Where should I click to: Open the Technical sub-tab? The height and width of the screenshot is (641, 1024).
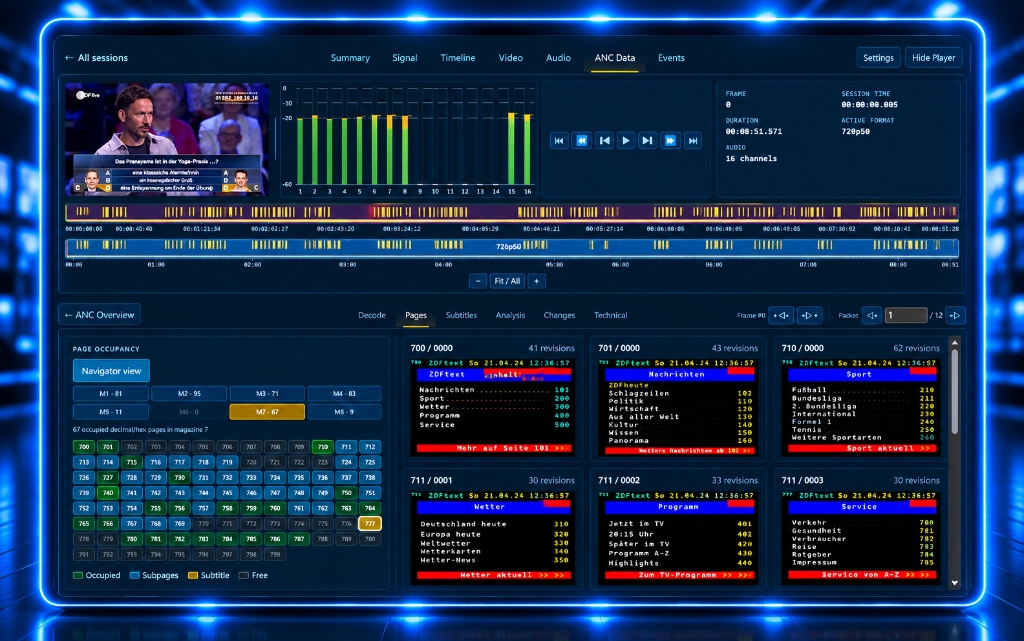611,315
